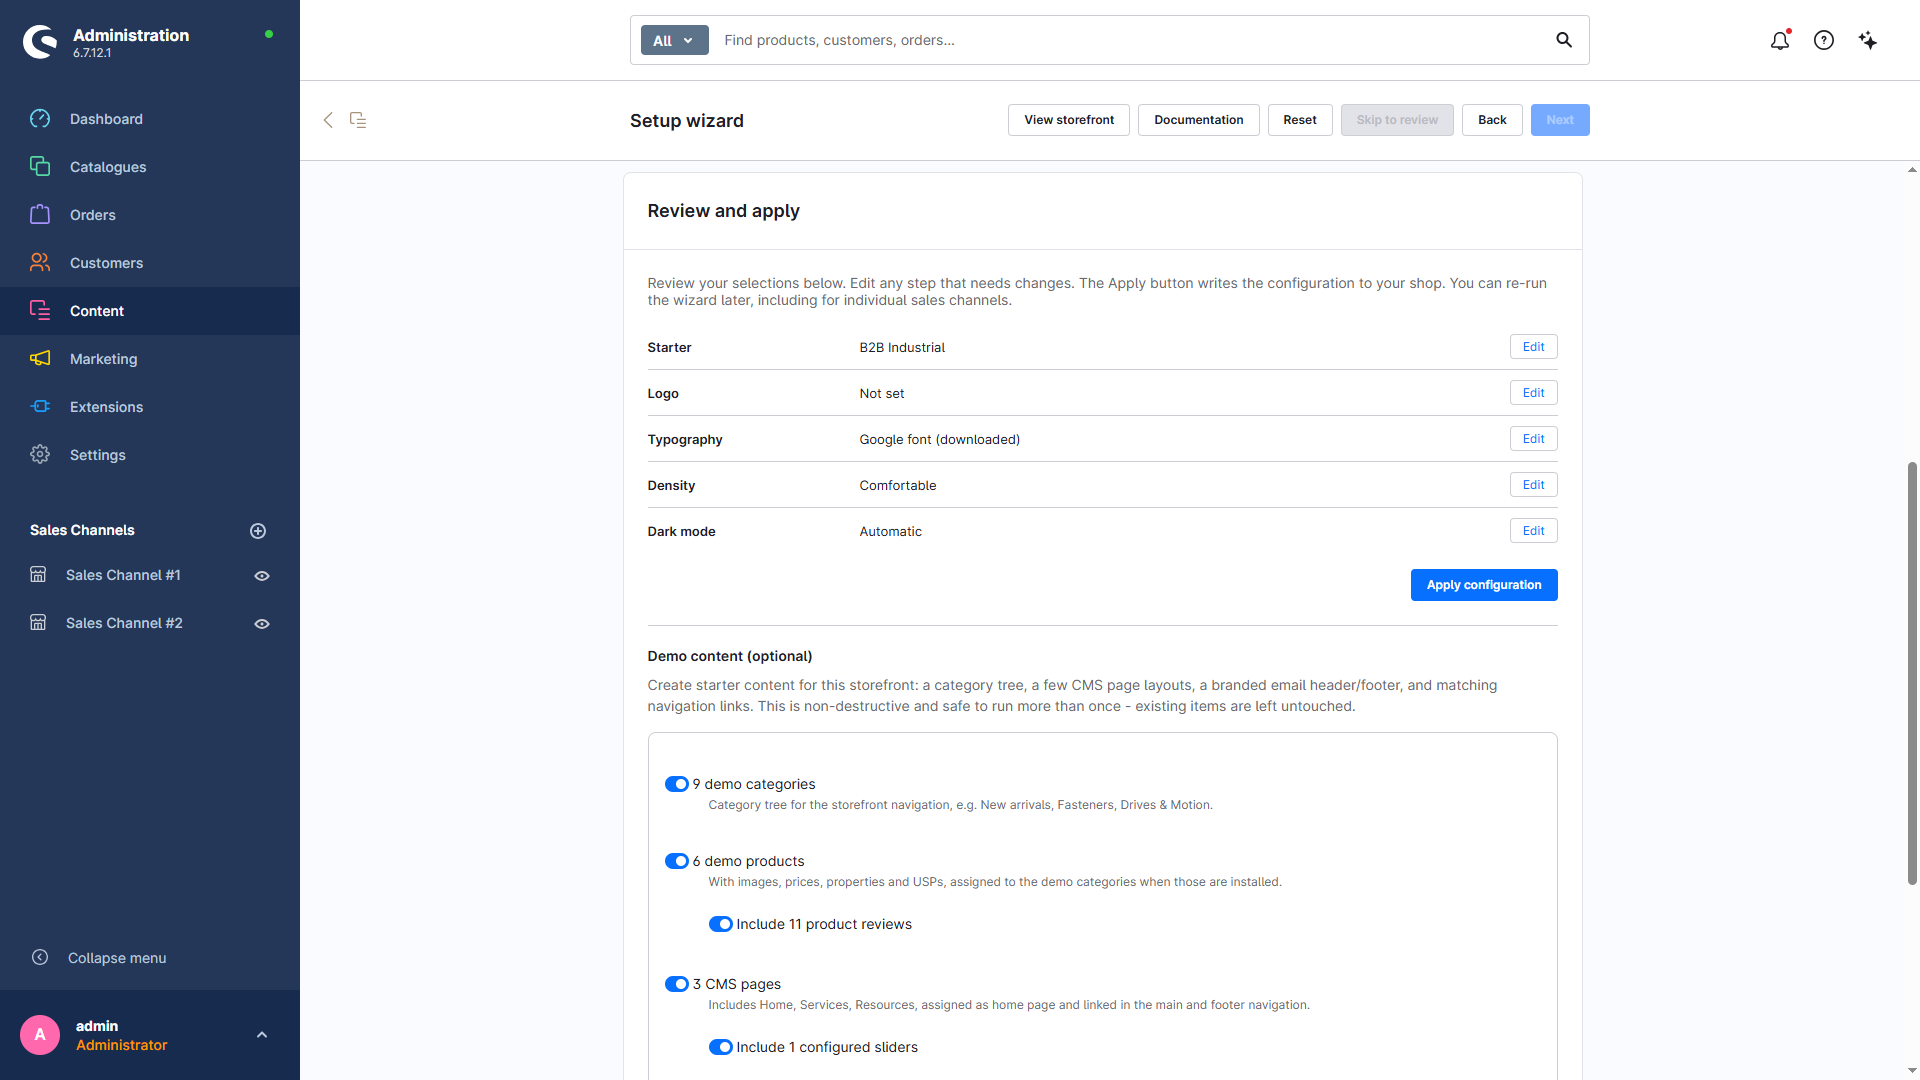Viewport: 1920px width, 1080px height.
Task: Open the Documentation button
Action: pos(1199,120)
